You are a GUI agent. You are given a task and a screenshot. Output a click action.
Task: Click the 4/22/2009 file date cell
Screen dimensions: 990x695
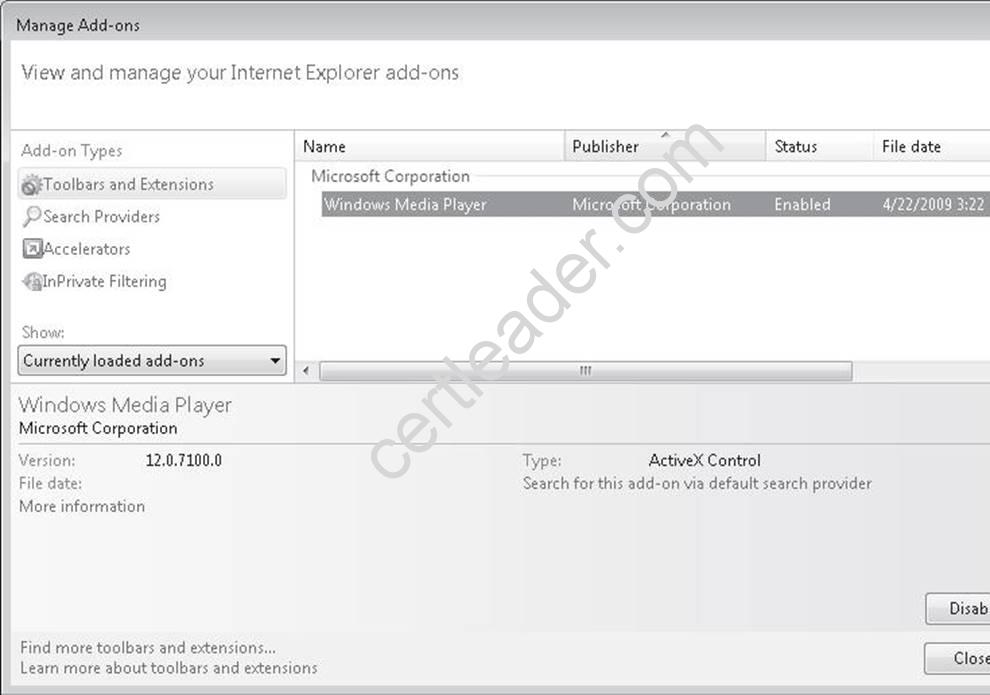tap(933, 205)
